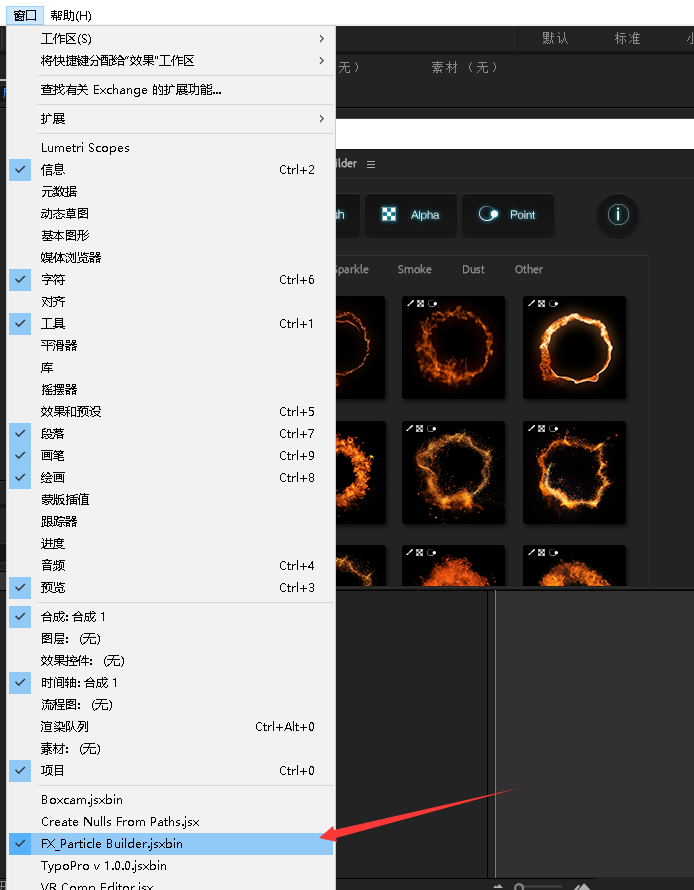Viewport: 694px width, 890px height.
Task: Open the 渲染队列 panel
Action: (171, 727)
